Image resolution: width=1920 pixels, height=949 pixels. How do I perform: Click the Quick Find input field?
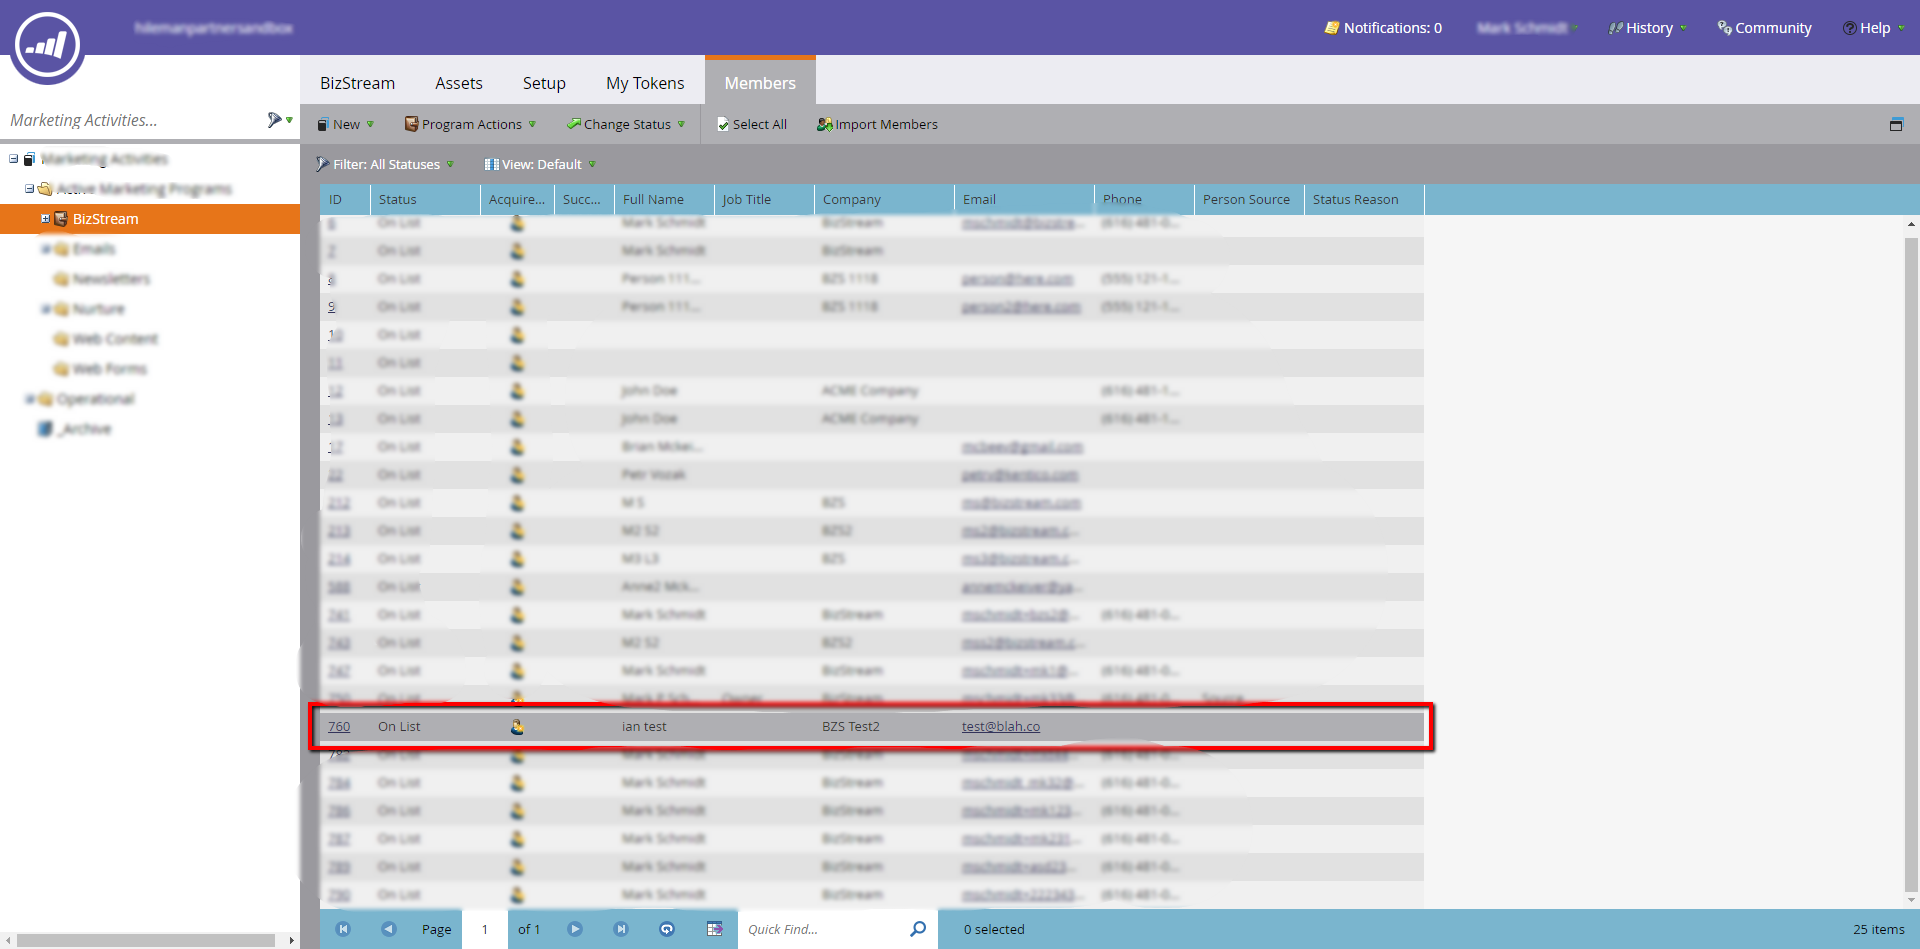(x=822, y=929)
